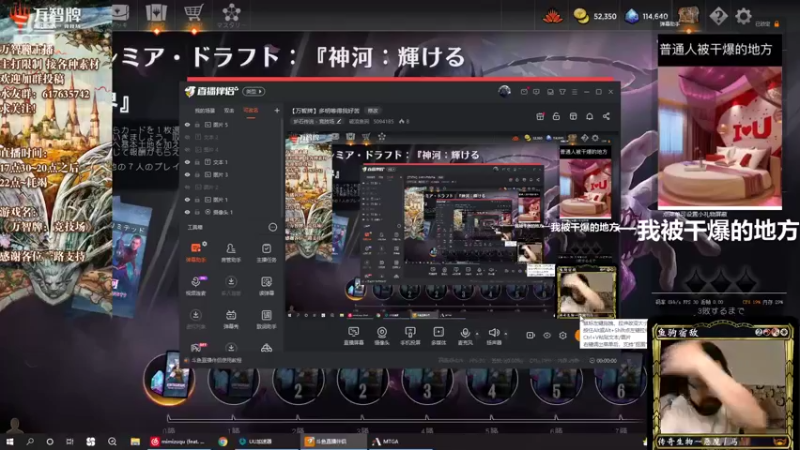The height and width of the screenshot is (450, 800).
Task: Add 直播屏幕 screen capture source
Action: point(354,336)
